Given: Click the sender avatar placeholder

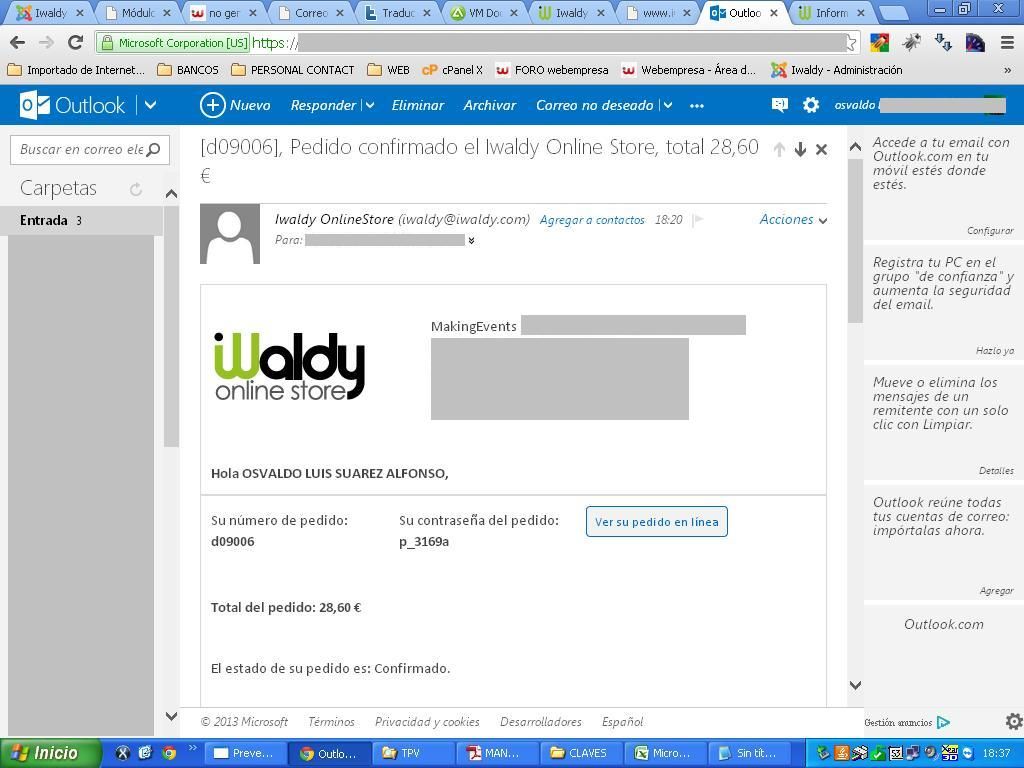Looking at the screenshot, I should tap(230, 234).
